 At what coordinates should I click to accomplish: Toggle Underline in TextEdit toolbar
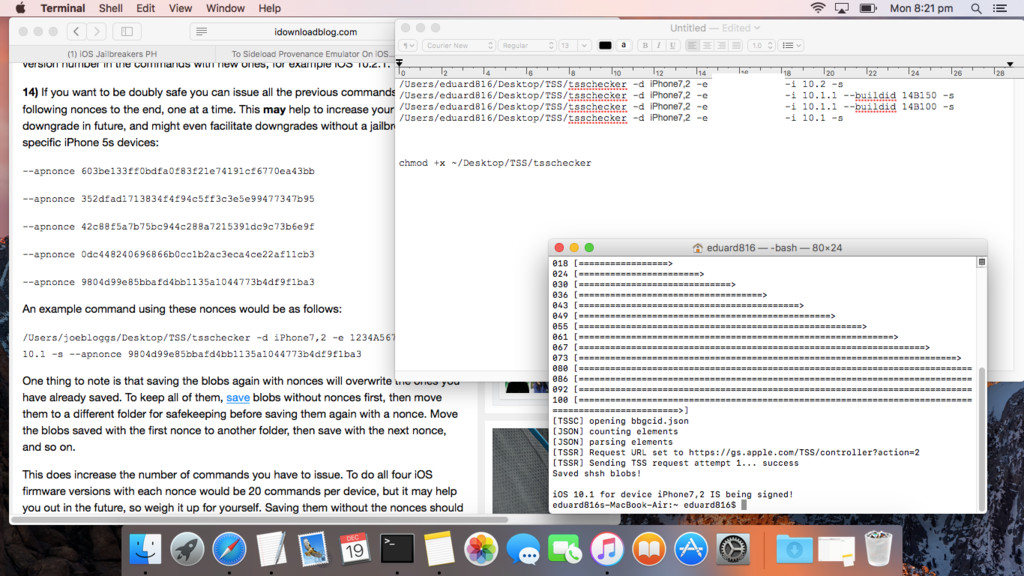[672, 45]
